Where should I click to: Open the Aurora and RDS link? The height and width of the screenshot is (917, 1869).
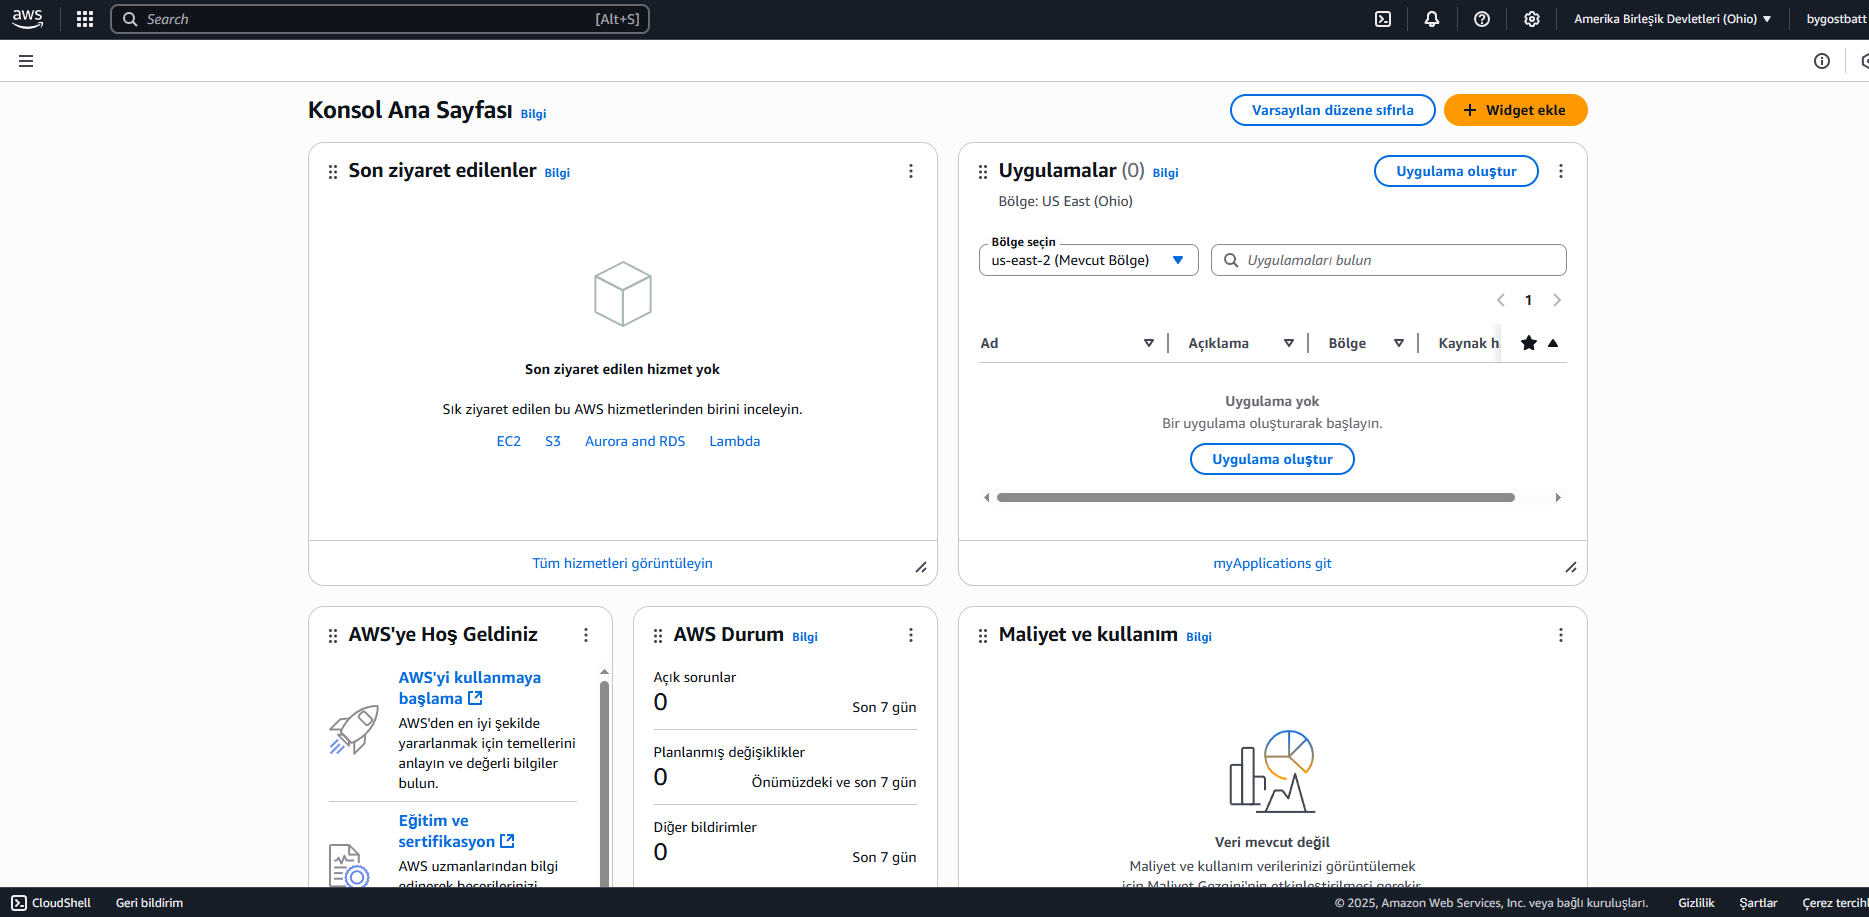point(635,441)
